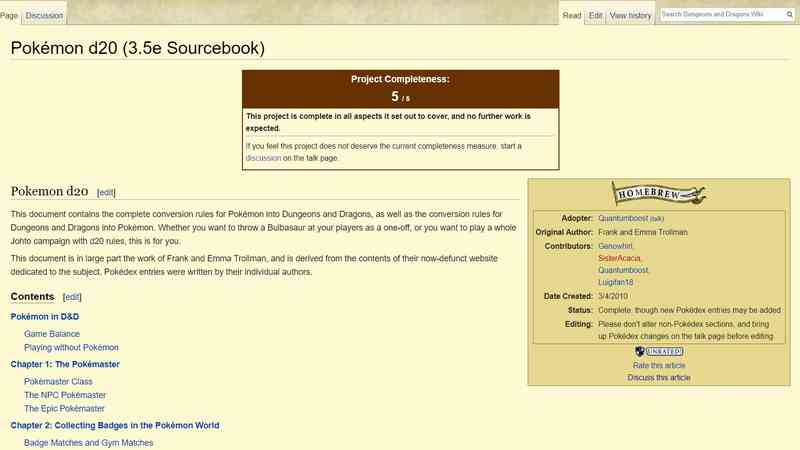Click the edit link beside Contents
The height and width of the screenshot is (450, 800).
pyautogui.click(x=72, y=297)
